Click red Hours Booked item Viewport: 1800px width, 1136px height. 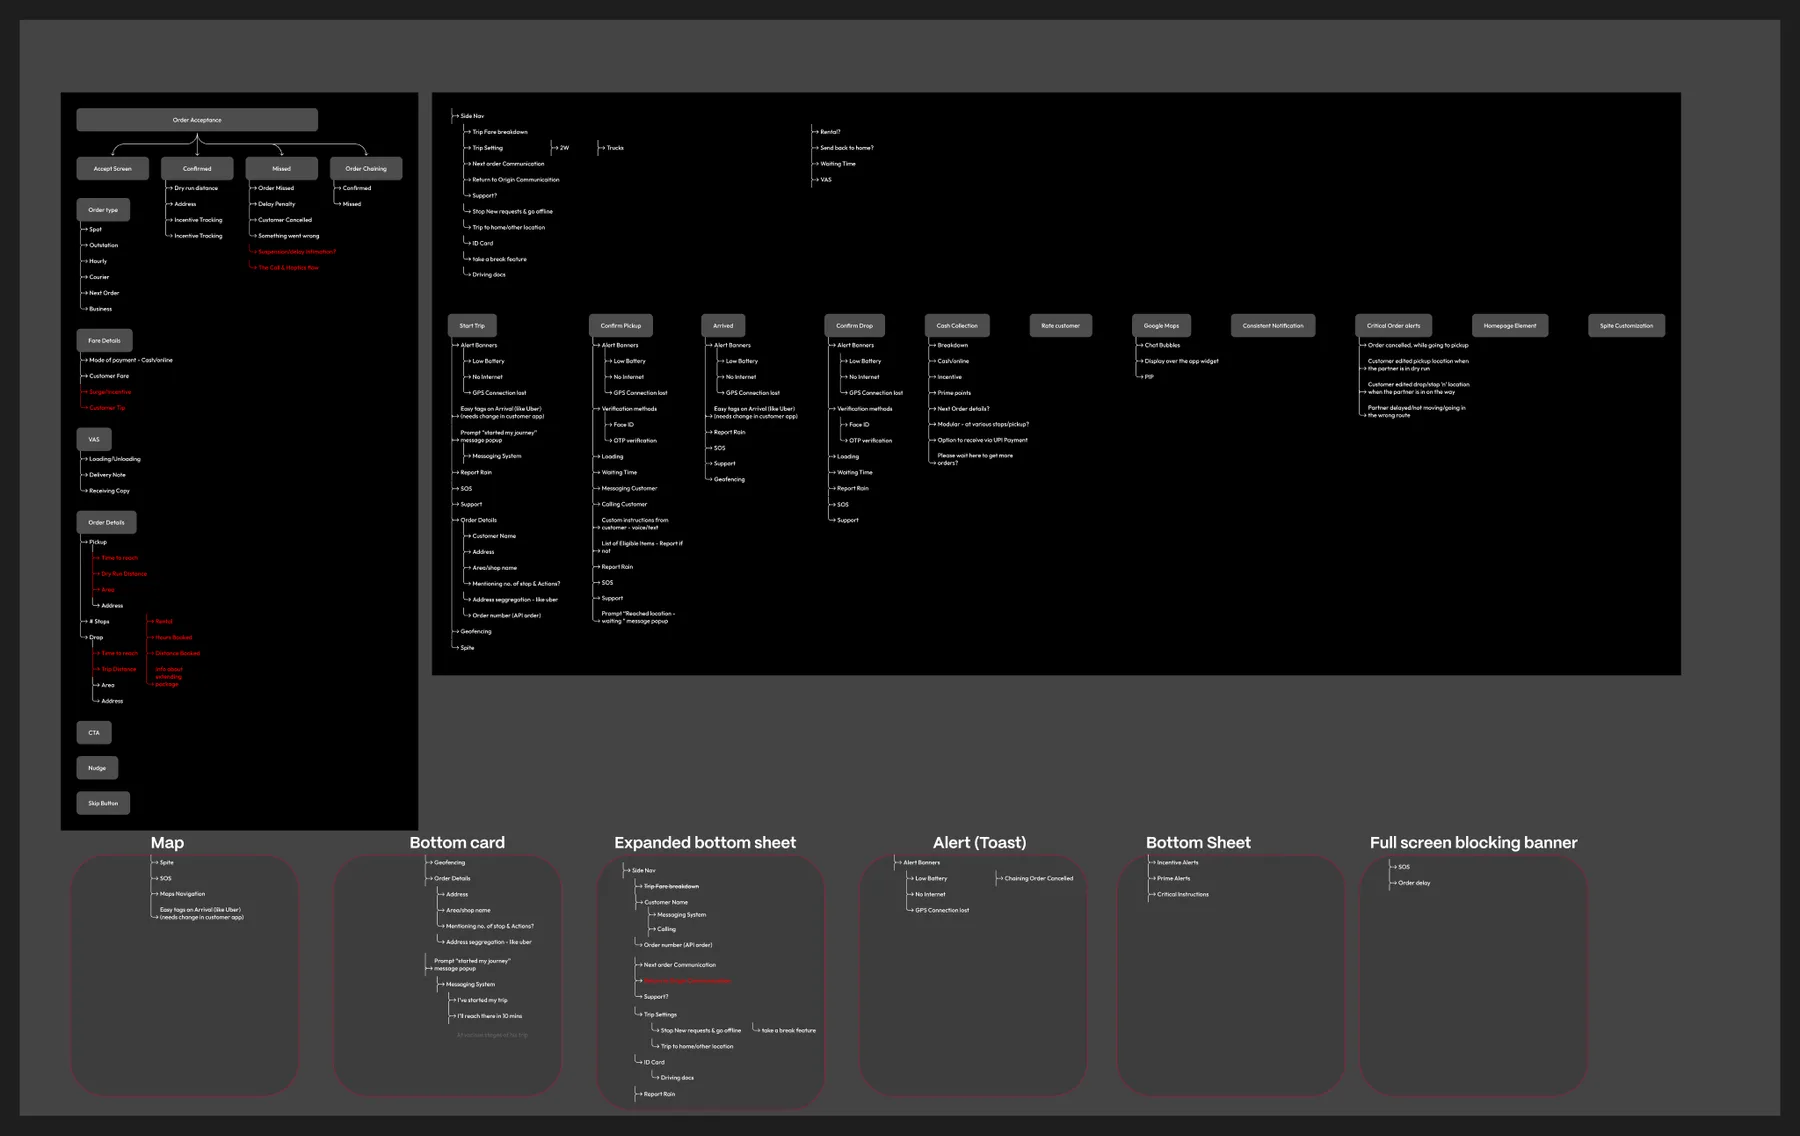coord(173,637)
